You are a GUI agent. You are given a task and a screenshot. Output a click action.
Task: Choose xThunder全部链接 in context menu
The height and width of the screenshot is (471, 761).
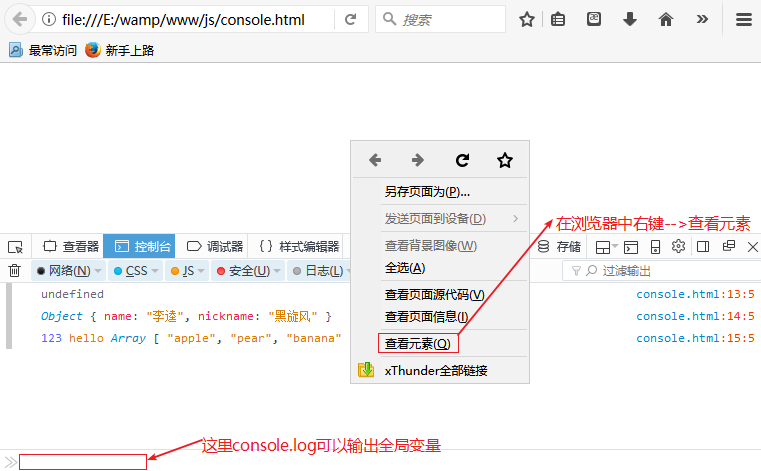click(x=440, y=370)
